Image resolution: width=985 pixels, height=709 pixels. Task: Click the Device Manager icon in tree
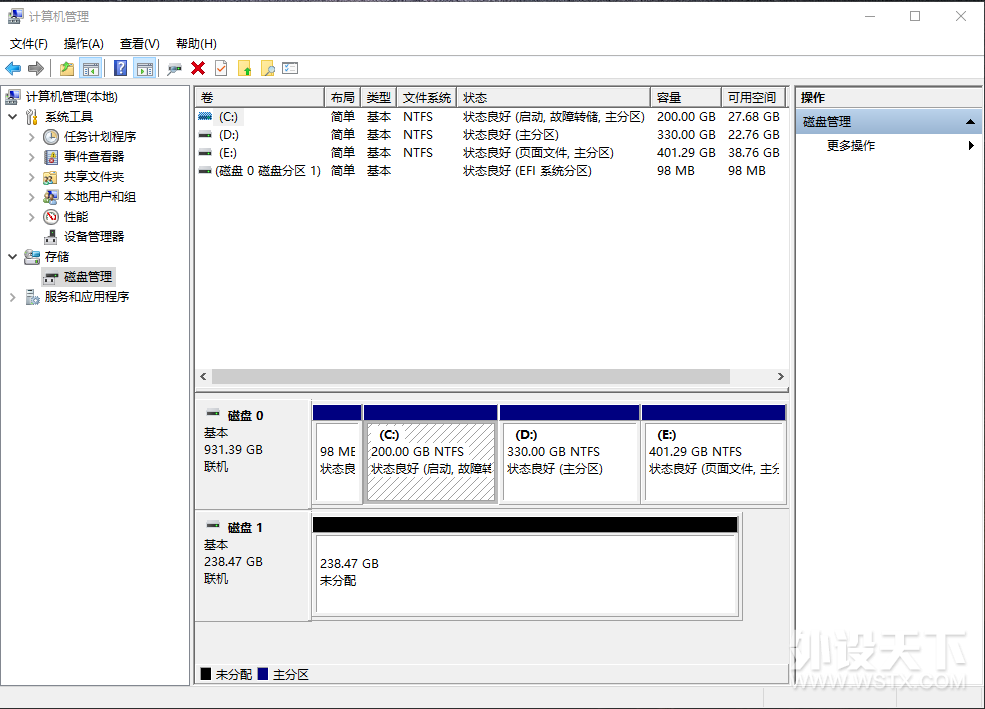pyautogui.click(x=51, y=237)
